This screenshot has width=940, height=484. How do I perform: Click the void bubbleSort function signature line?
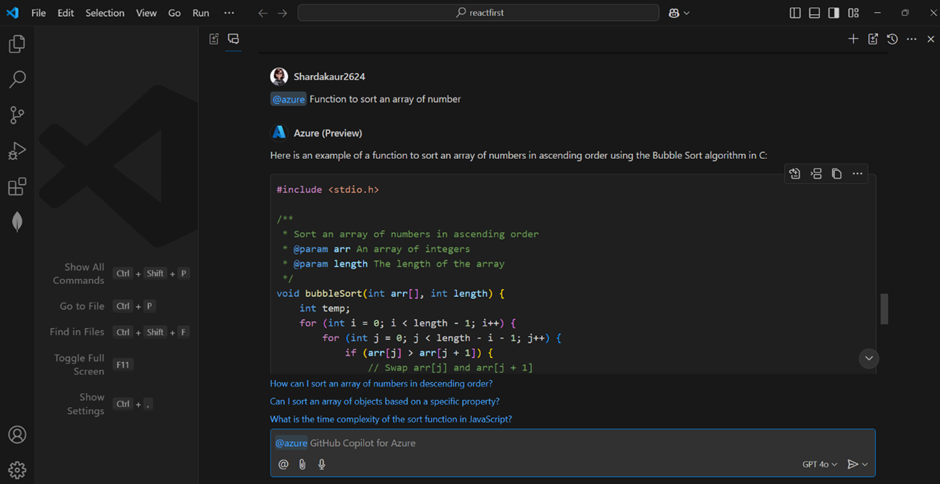tap(392, 294)
